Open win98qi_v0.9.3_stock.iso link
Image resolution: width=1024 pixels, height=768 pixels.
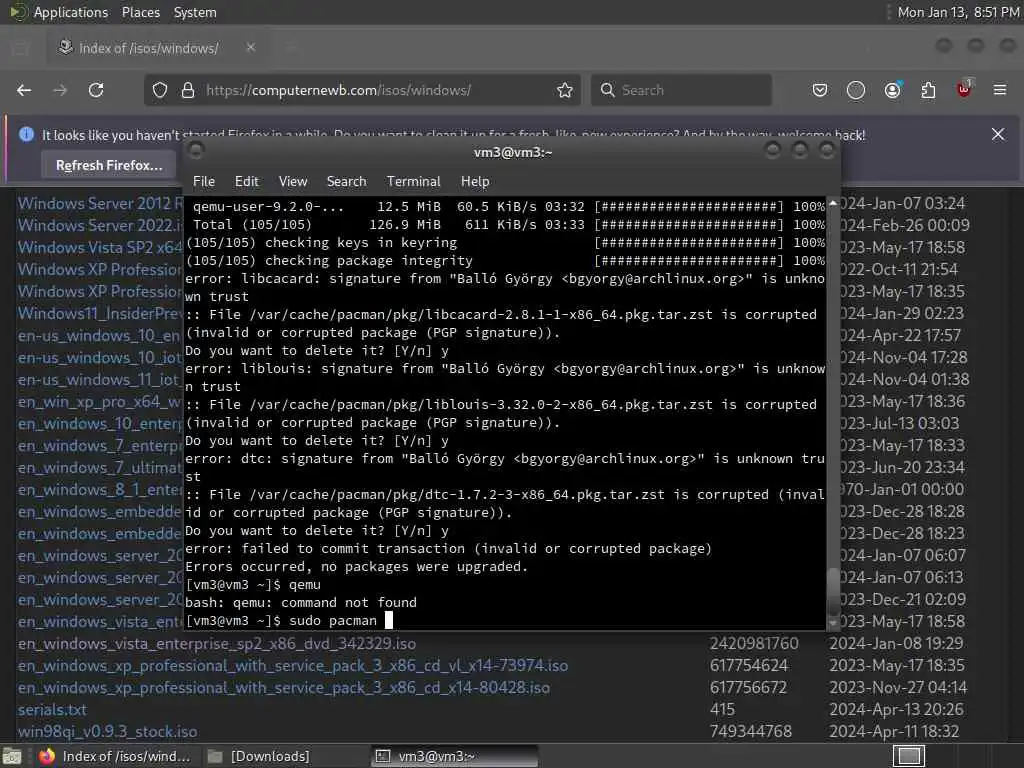[x=107, y=731]
